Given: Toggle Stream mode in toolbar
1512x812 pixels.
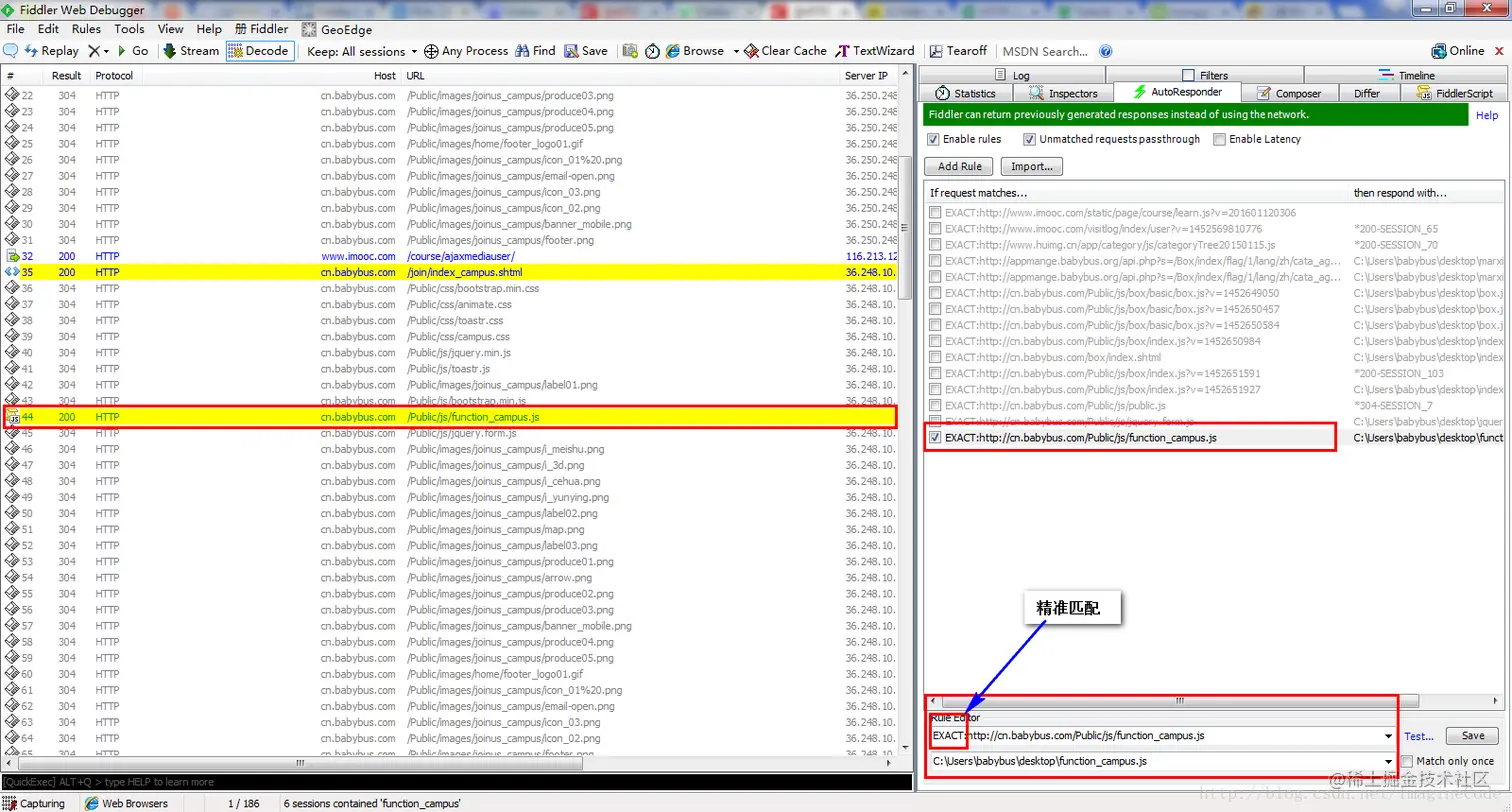Looking at the screenshot, I should (x=190, y=51).
